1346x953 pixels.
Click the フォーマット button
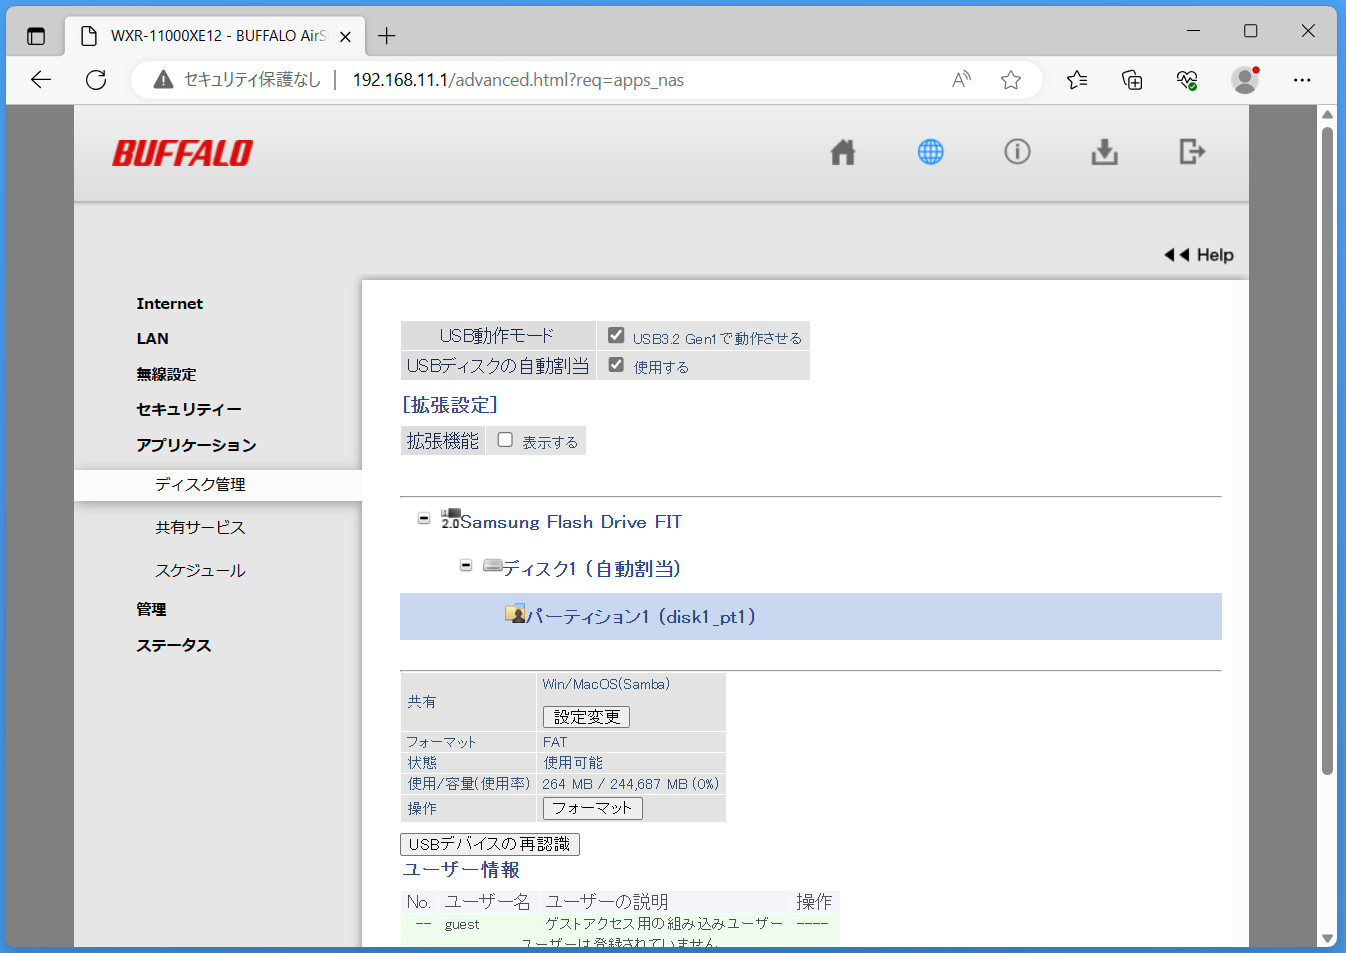[592, 808]
